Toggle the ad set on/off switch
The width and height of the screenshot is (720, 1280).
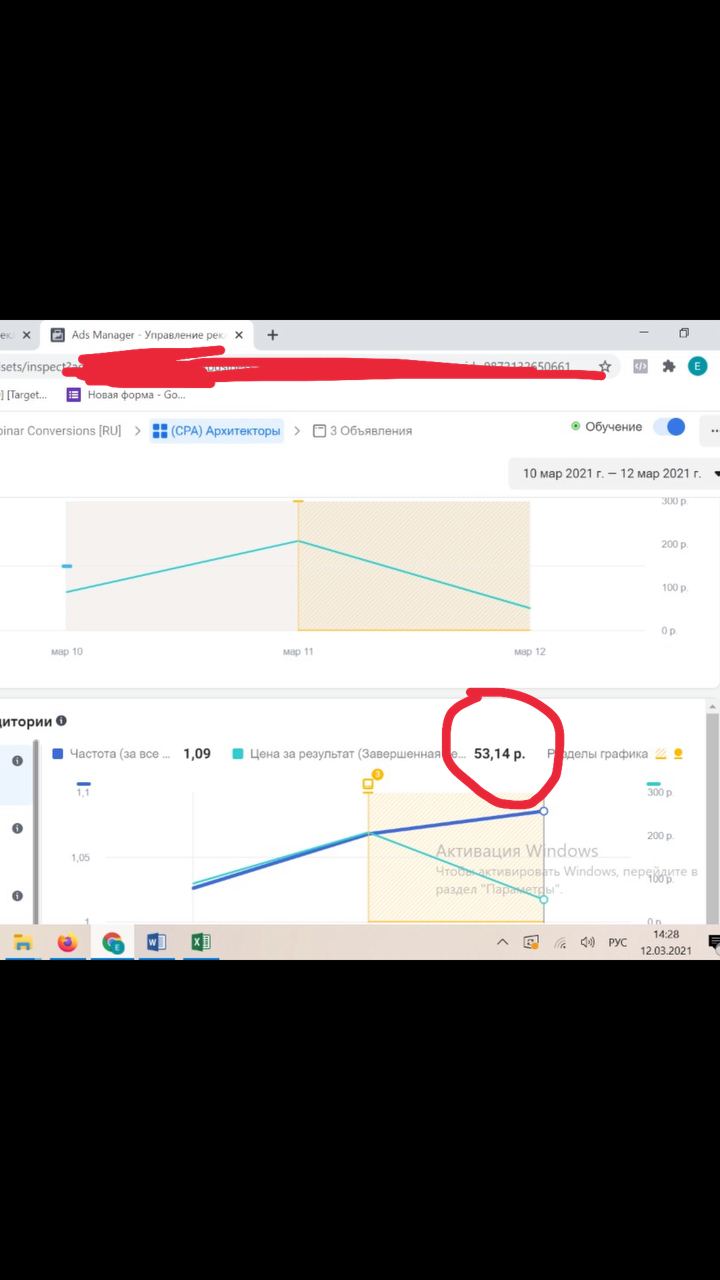click(669, 427)
